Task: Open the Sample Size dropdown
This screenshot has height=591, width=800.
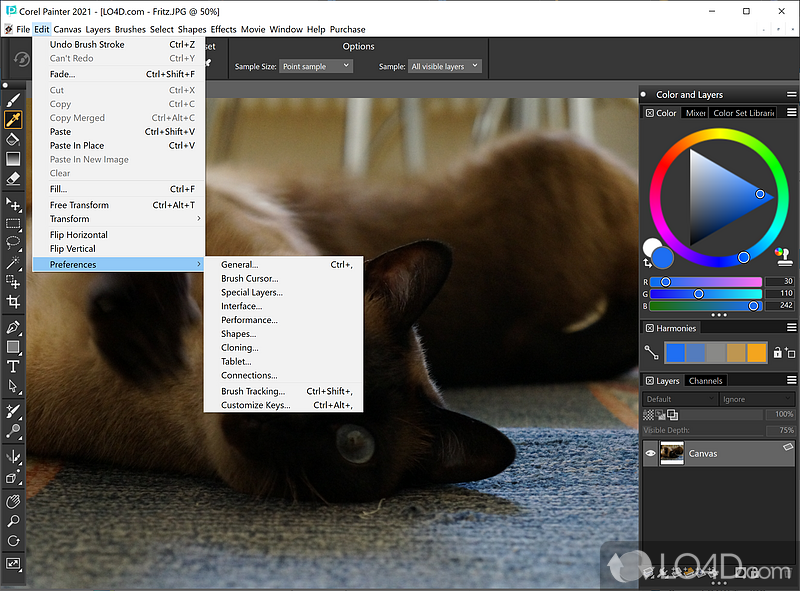Action: 316,66
